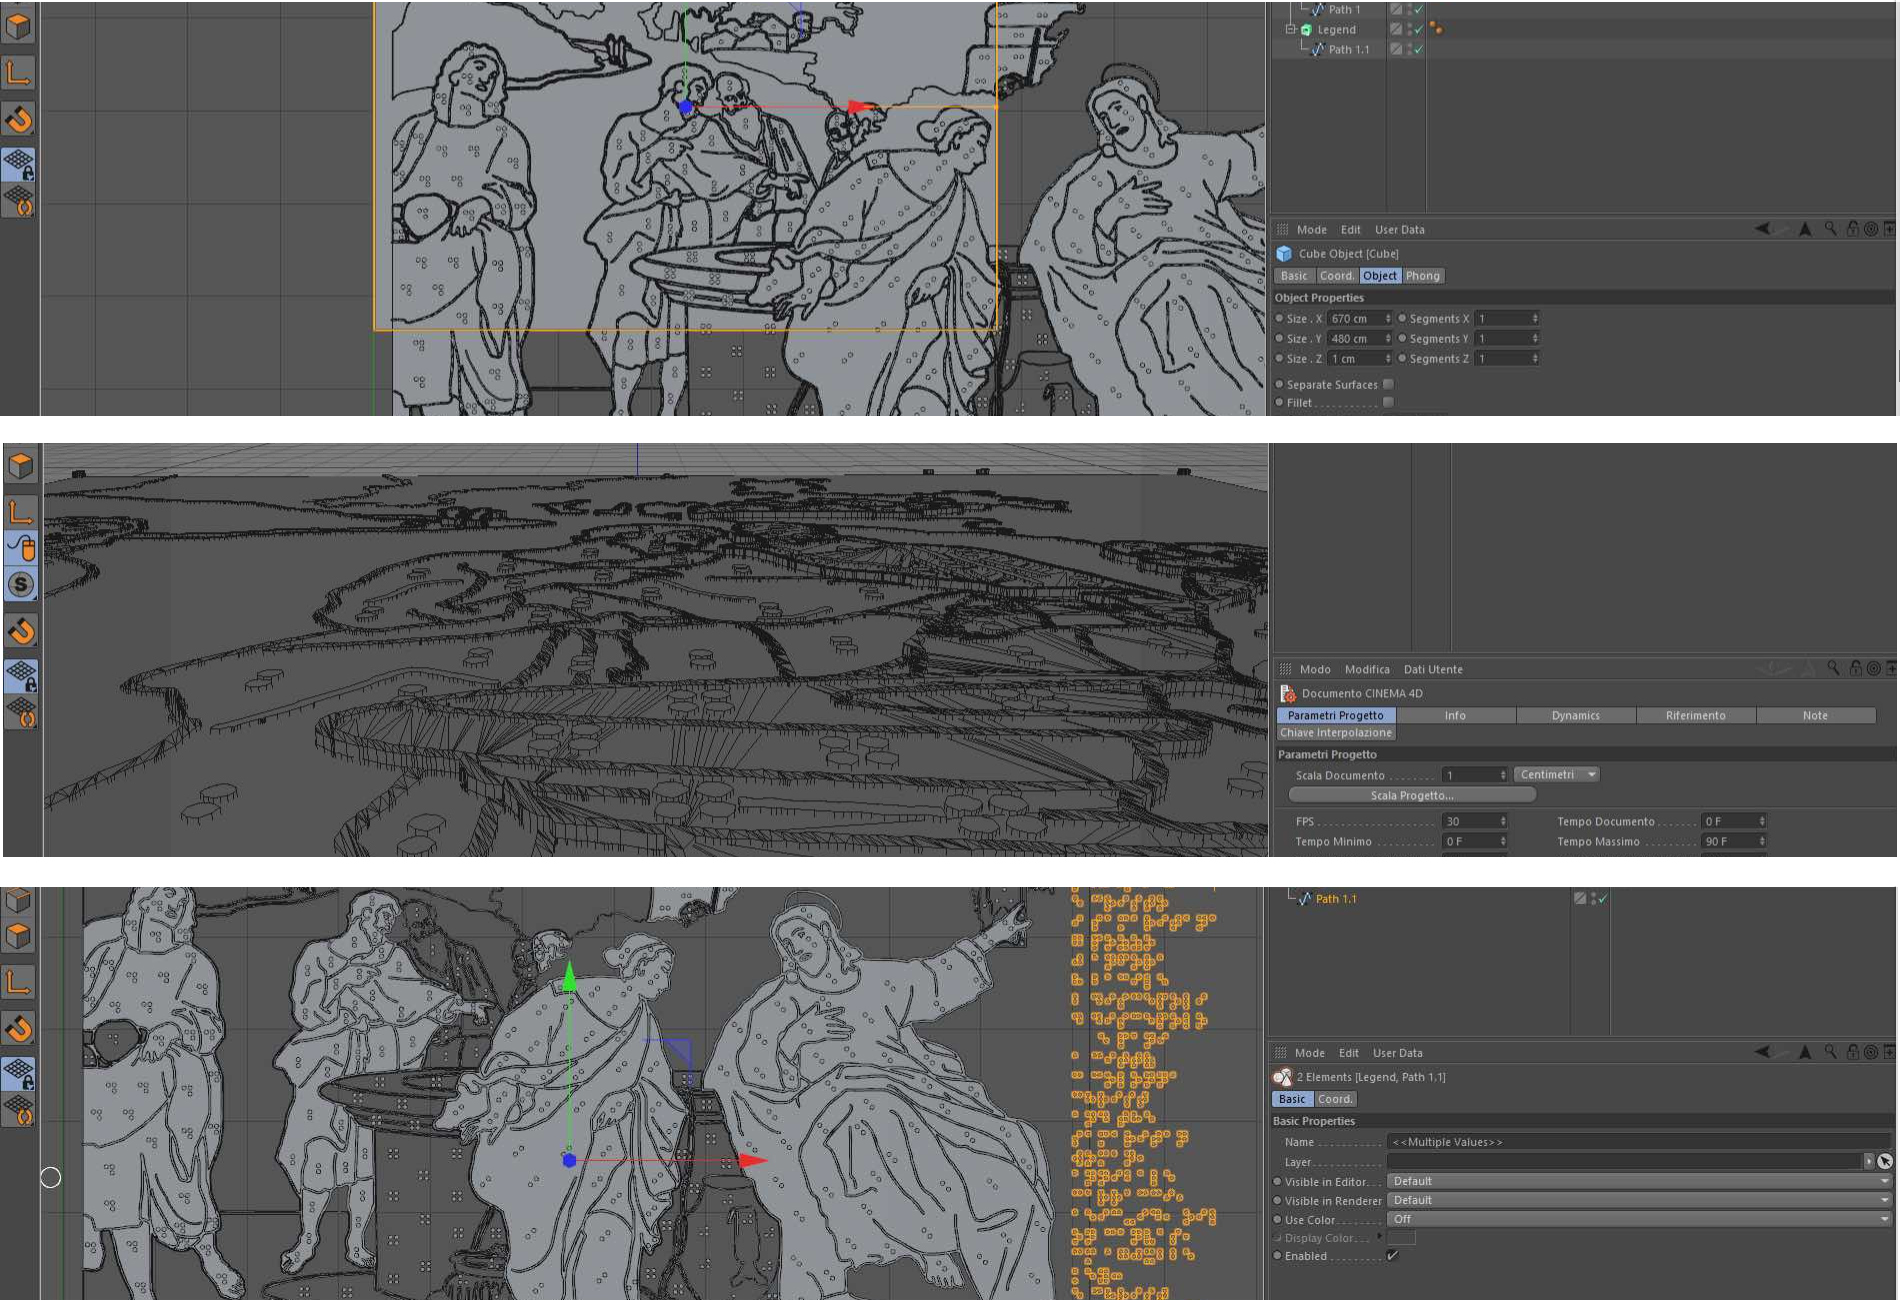Switch to the Coord. tab of the Cube Object panel
Screen dimensions: 1900x1300
point(1336,275)
